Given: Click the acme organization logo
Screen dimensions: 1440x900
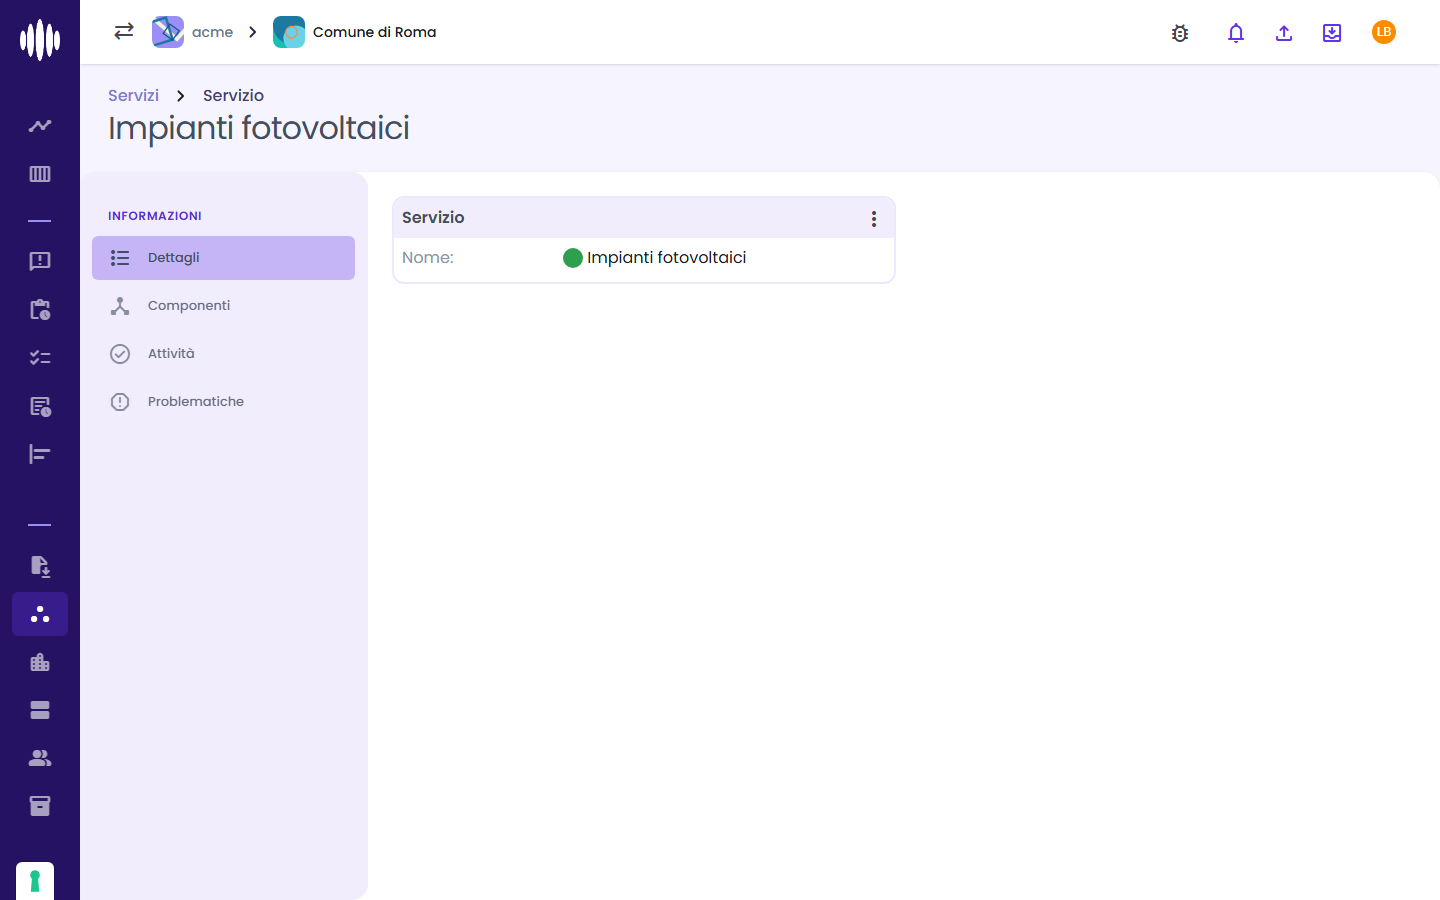Looking at the screenshot, I should pos(168,32).
